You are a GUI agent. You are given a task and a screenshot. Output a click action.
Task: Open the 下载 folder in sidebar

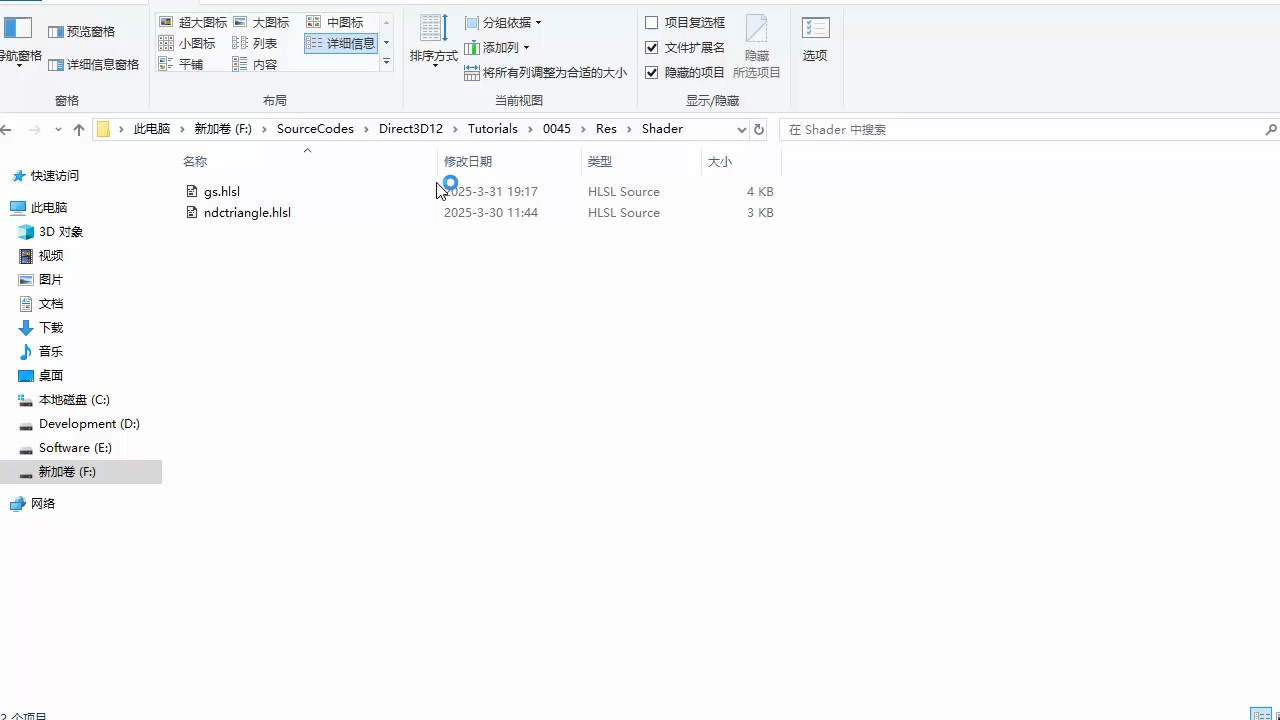click(x=51, y=327)
